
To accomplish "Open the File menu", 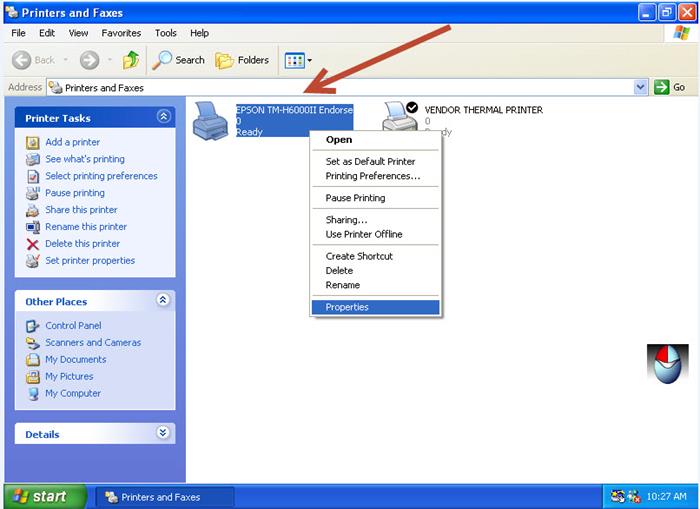I will [18, 33].
